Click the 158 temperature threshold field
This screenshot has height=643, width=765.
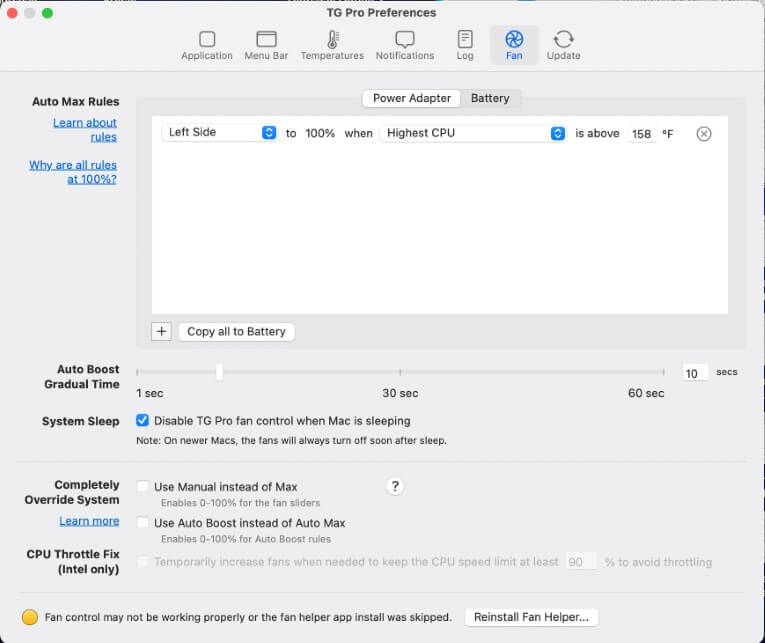click(x=641, y=134)
